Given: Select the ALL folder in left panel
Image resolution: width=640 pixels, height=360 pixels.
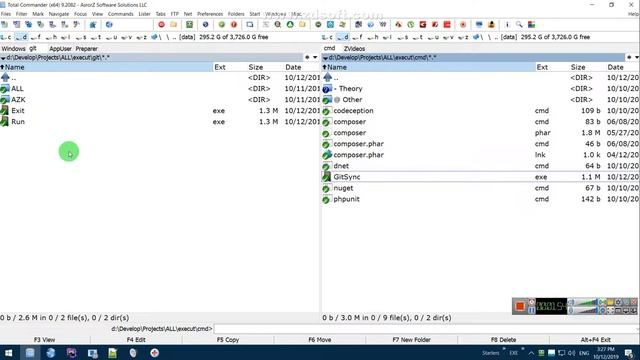Looking at the screenshot, I should point(160,89).
